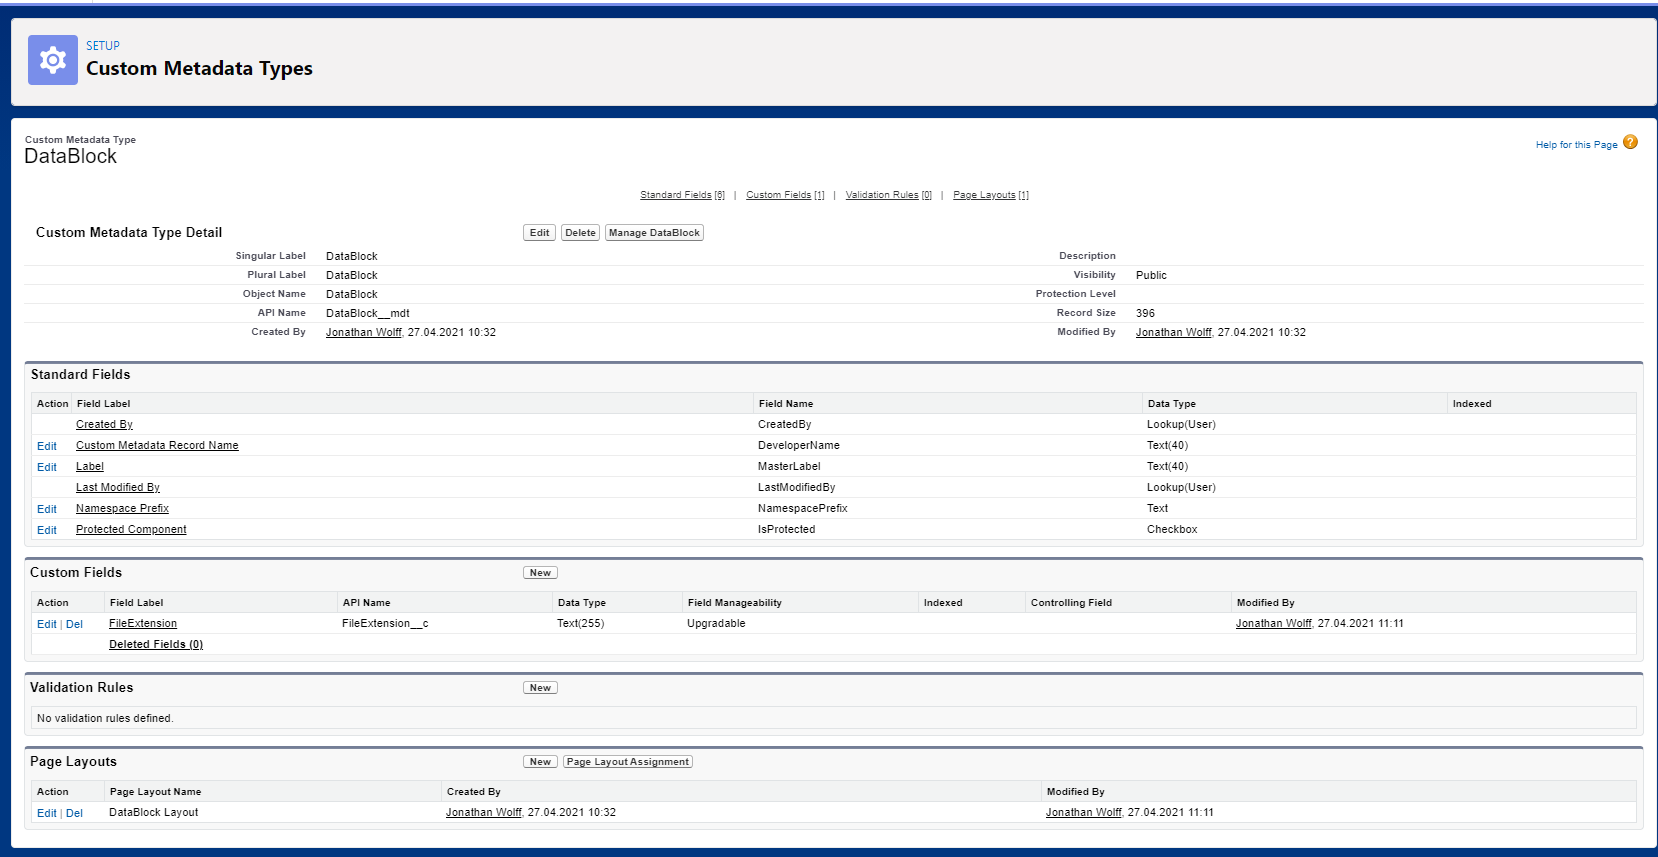Image resolution: width=1658 pixels, height=857 pixels.
Task: Click New button in Custom Fields section
Action: click(540, 573)
